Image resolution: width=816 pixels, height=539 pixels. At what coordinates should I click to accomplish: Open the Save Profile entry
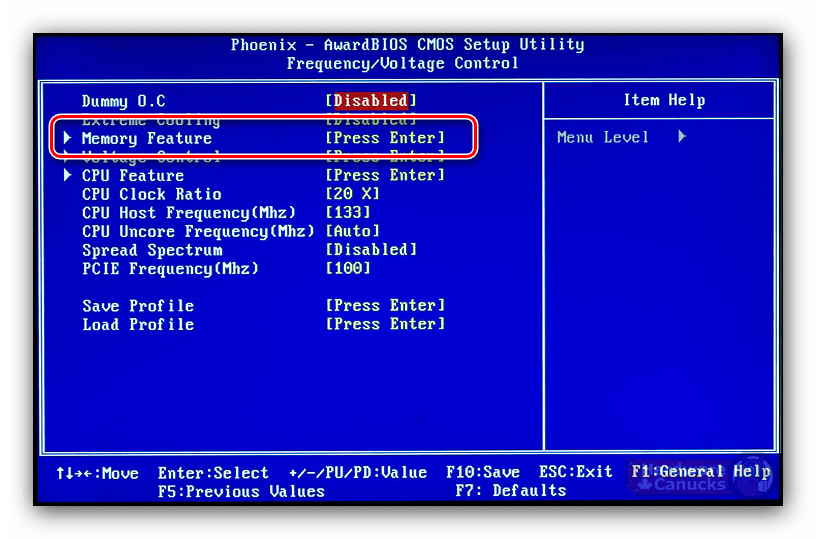point(138,306)
